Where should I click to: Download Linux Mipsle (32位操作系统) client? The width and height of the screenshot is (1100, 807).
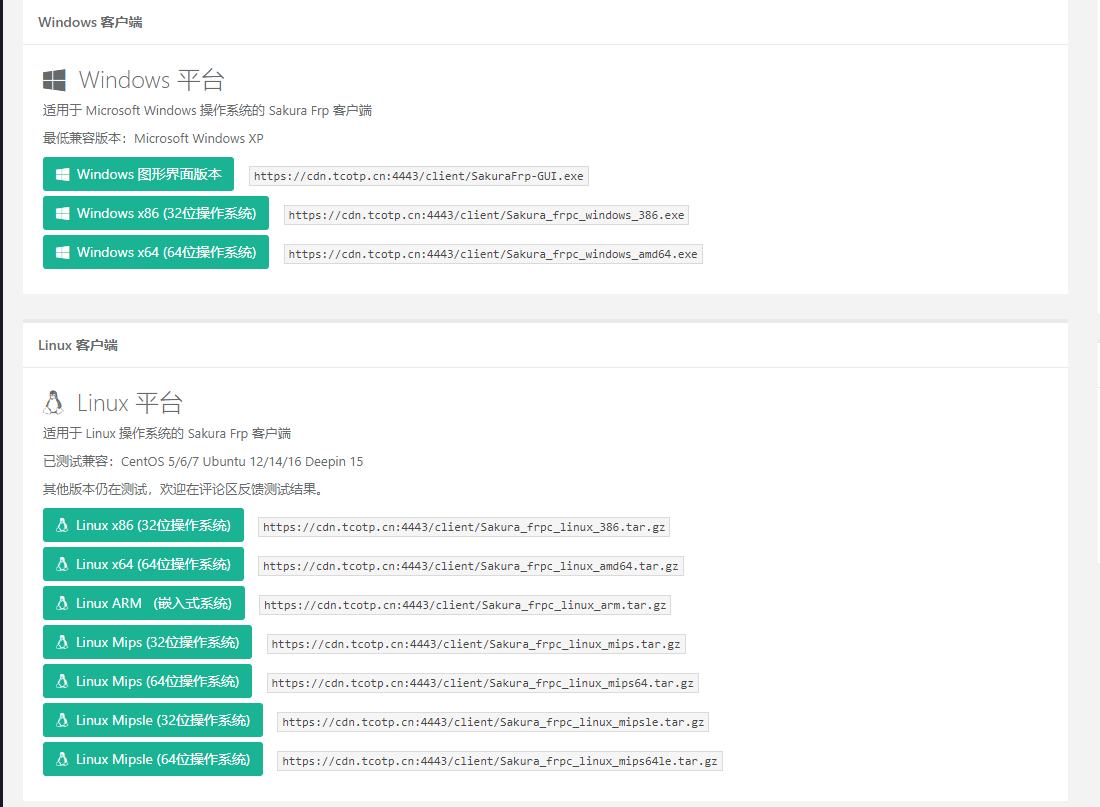(x=153, y=720)
